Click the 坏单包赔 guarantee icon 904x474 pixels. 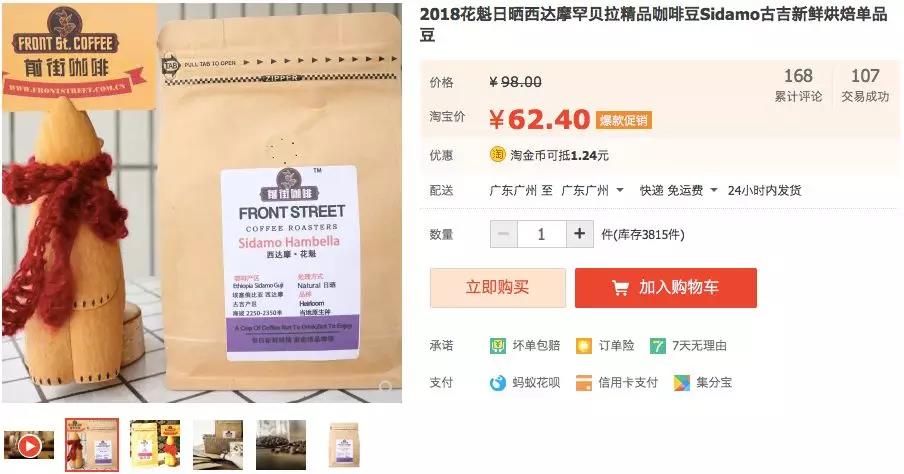coord(498,346)
